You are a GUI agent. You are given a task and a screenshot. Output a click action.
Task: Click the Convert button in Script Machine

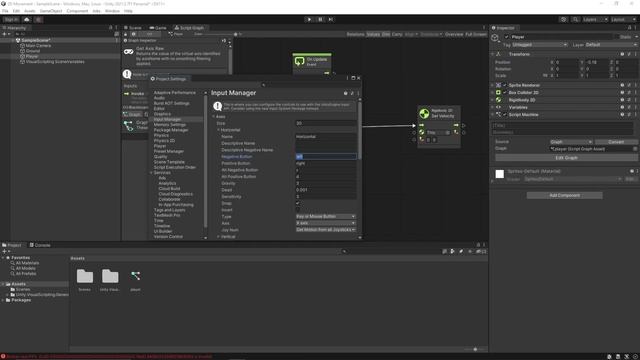point(616,142)
